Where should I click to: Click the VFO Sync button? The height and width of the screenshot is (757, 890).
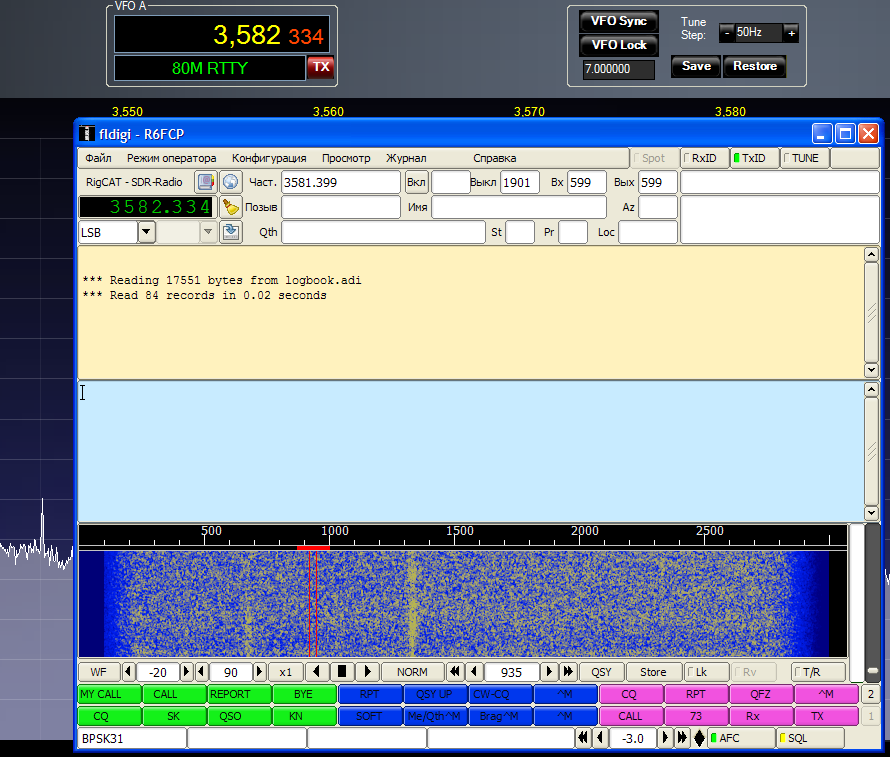pos(619,21)
